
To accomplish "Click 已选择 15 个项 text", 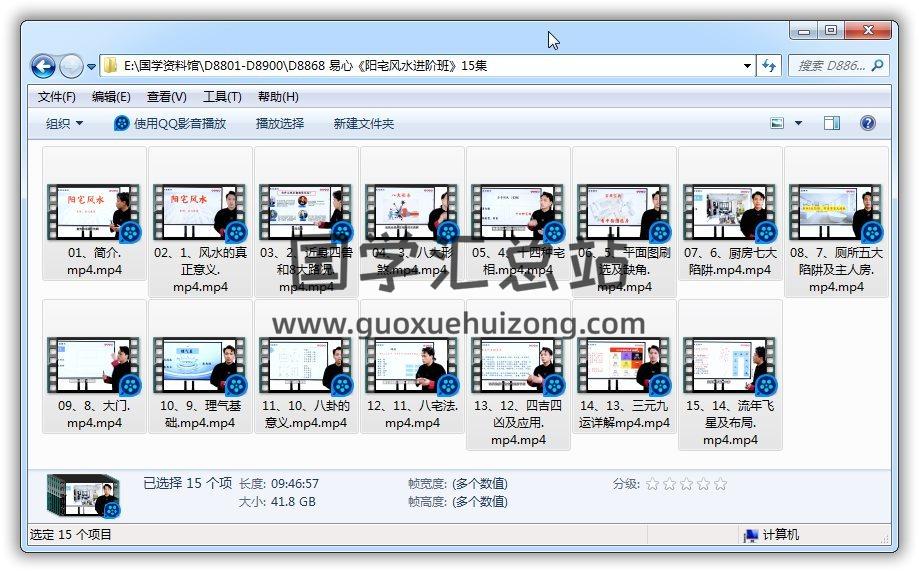I will click(x=188, y=483).
